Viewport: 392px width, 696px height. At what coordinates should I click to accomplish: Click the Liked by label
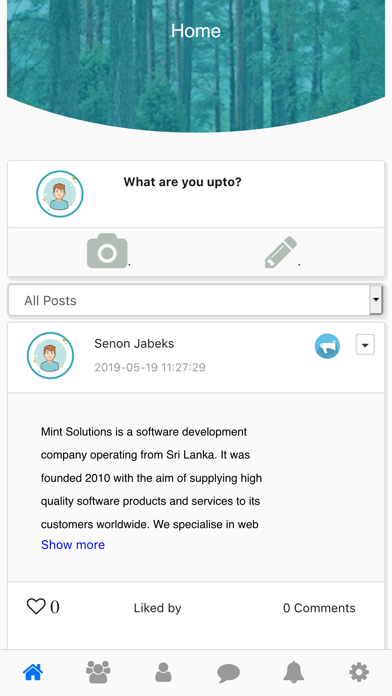point(158,608)
